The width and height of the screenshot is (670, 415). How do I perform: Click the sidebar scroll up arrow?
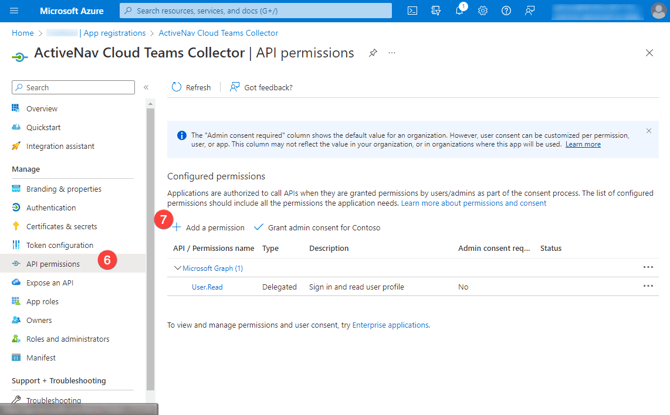pos(150,104)
